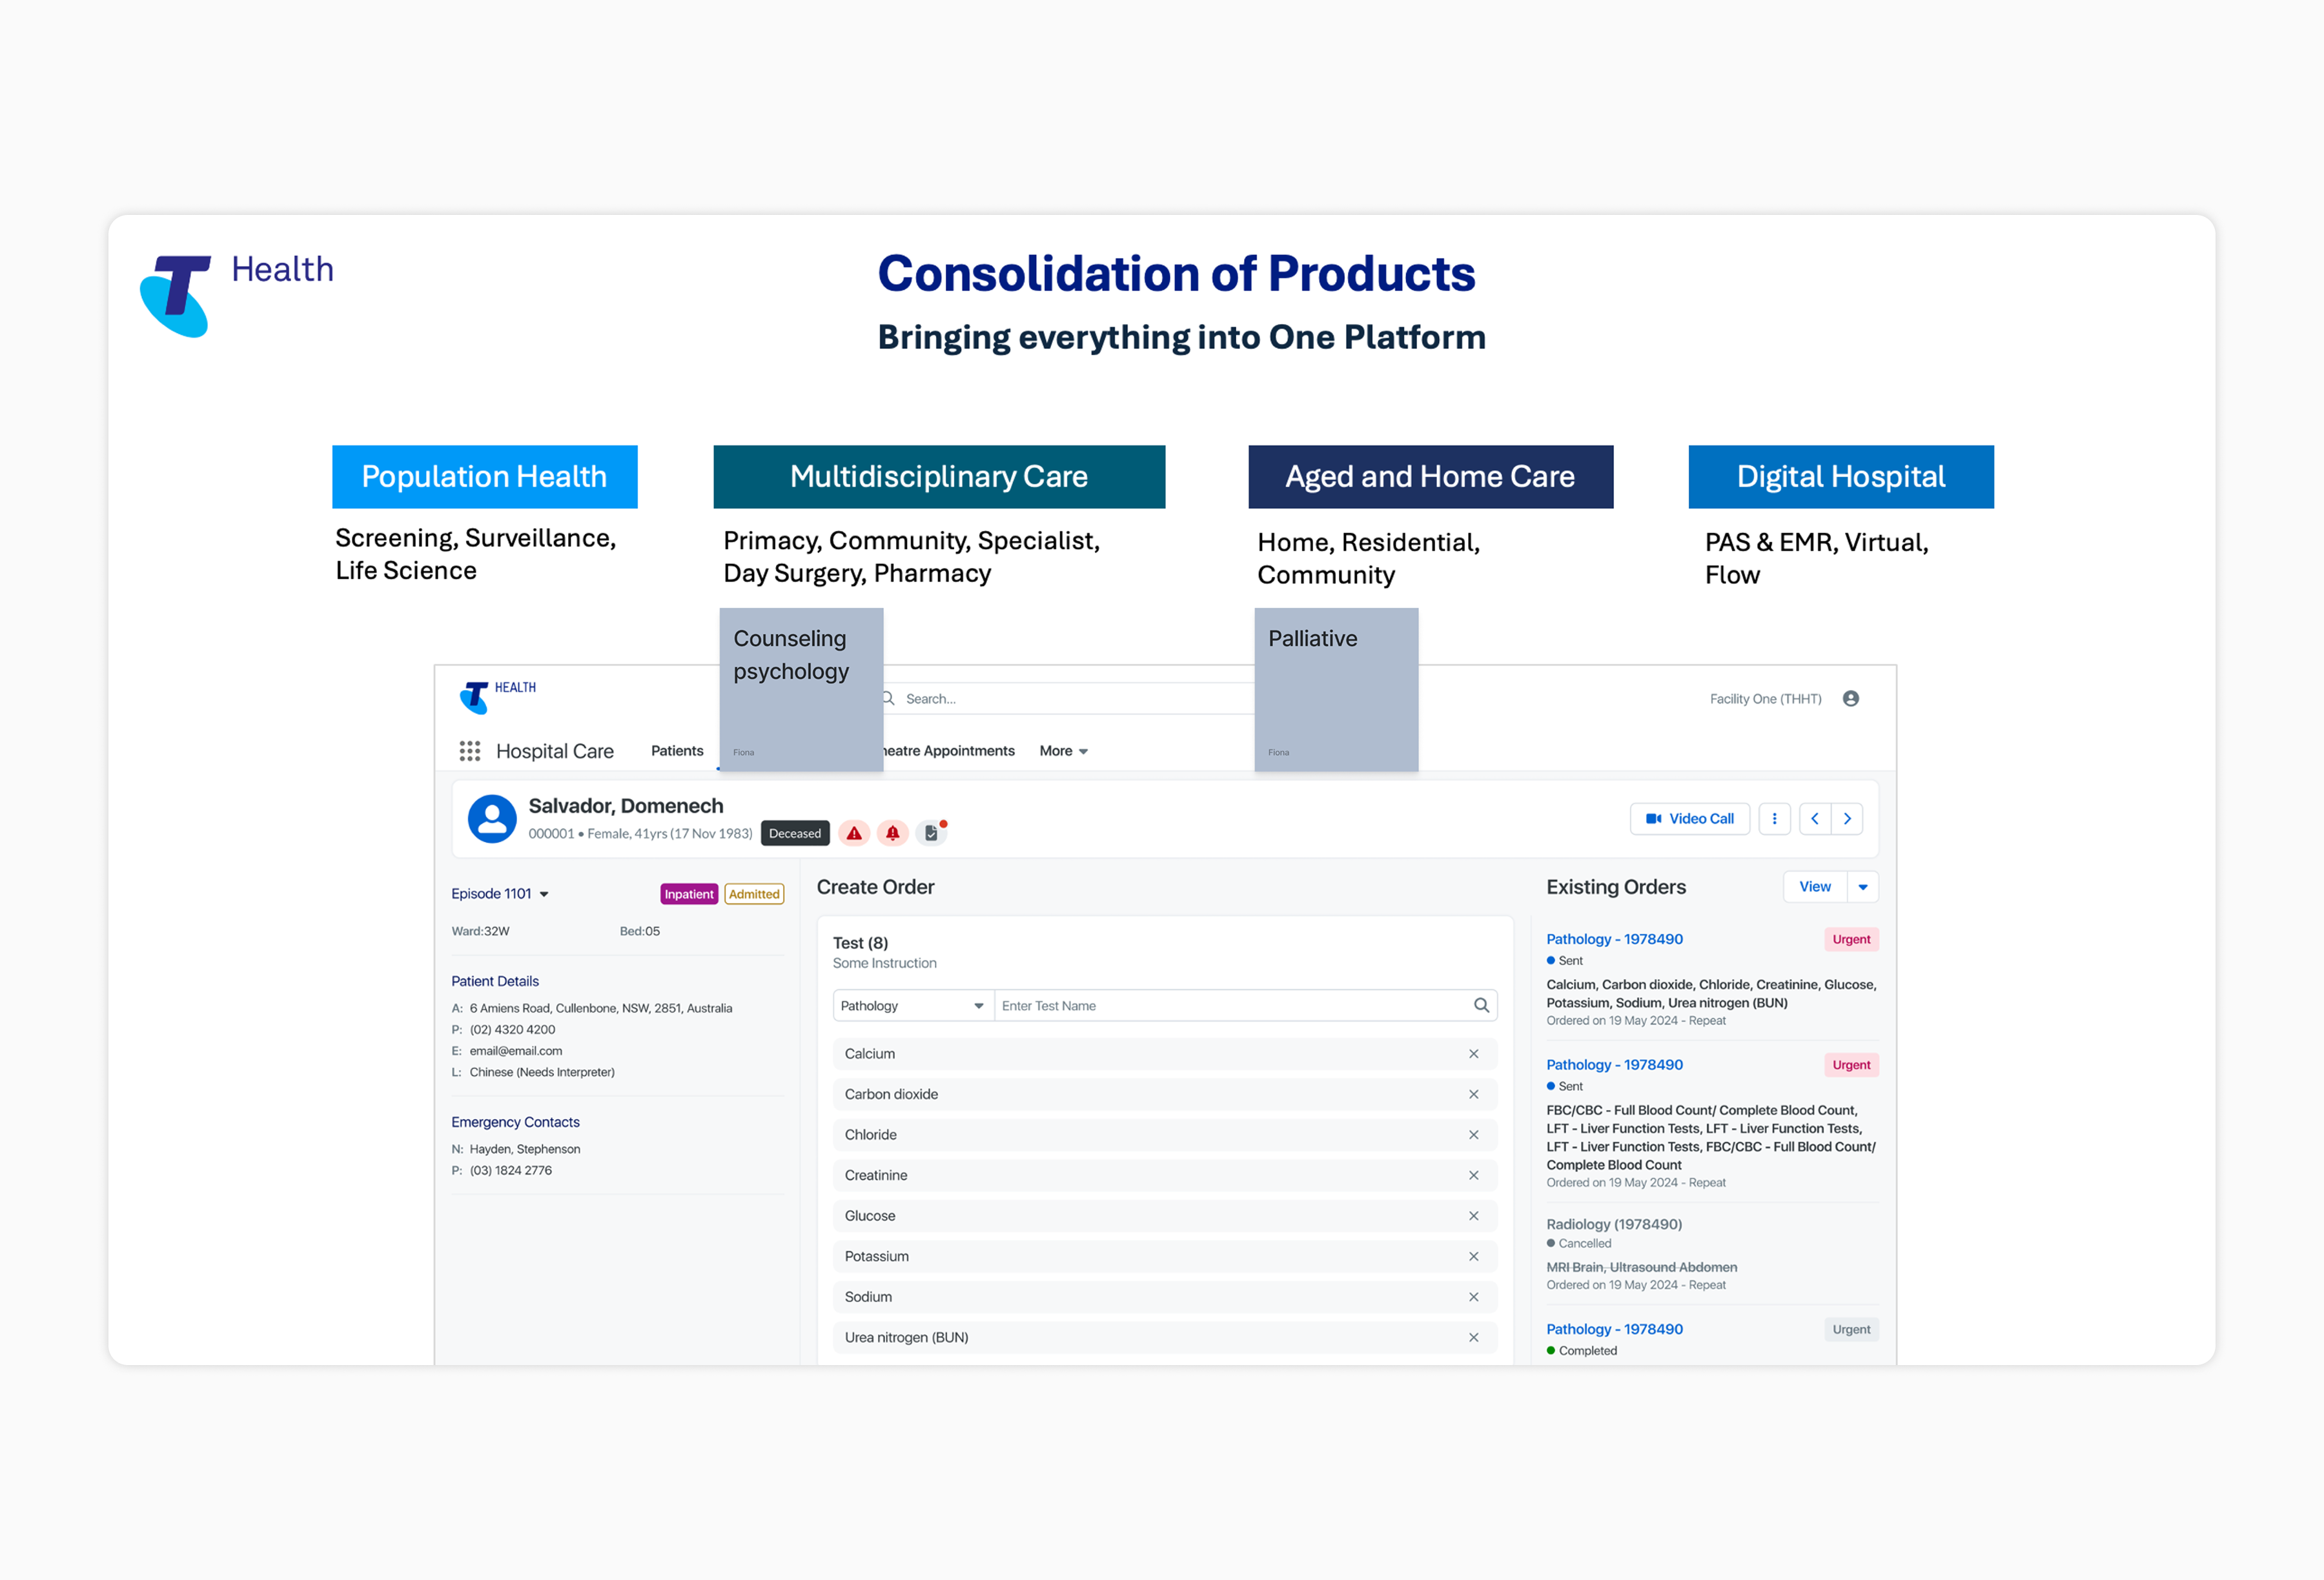
Task: Click the user account avatar icon
Action: 1850,699
